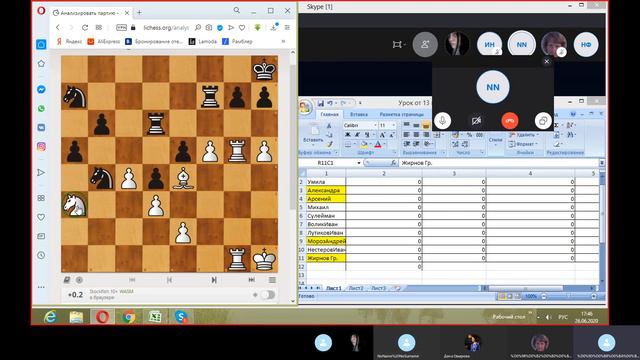The image size is (640, 360).
Task: Toggle Opera VPN badge in address bar
Action: pos(121,27)
